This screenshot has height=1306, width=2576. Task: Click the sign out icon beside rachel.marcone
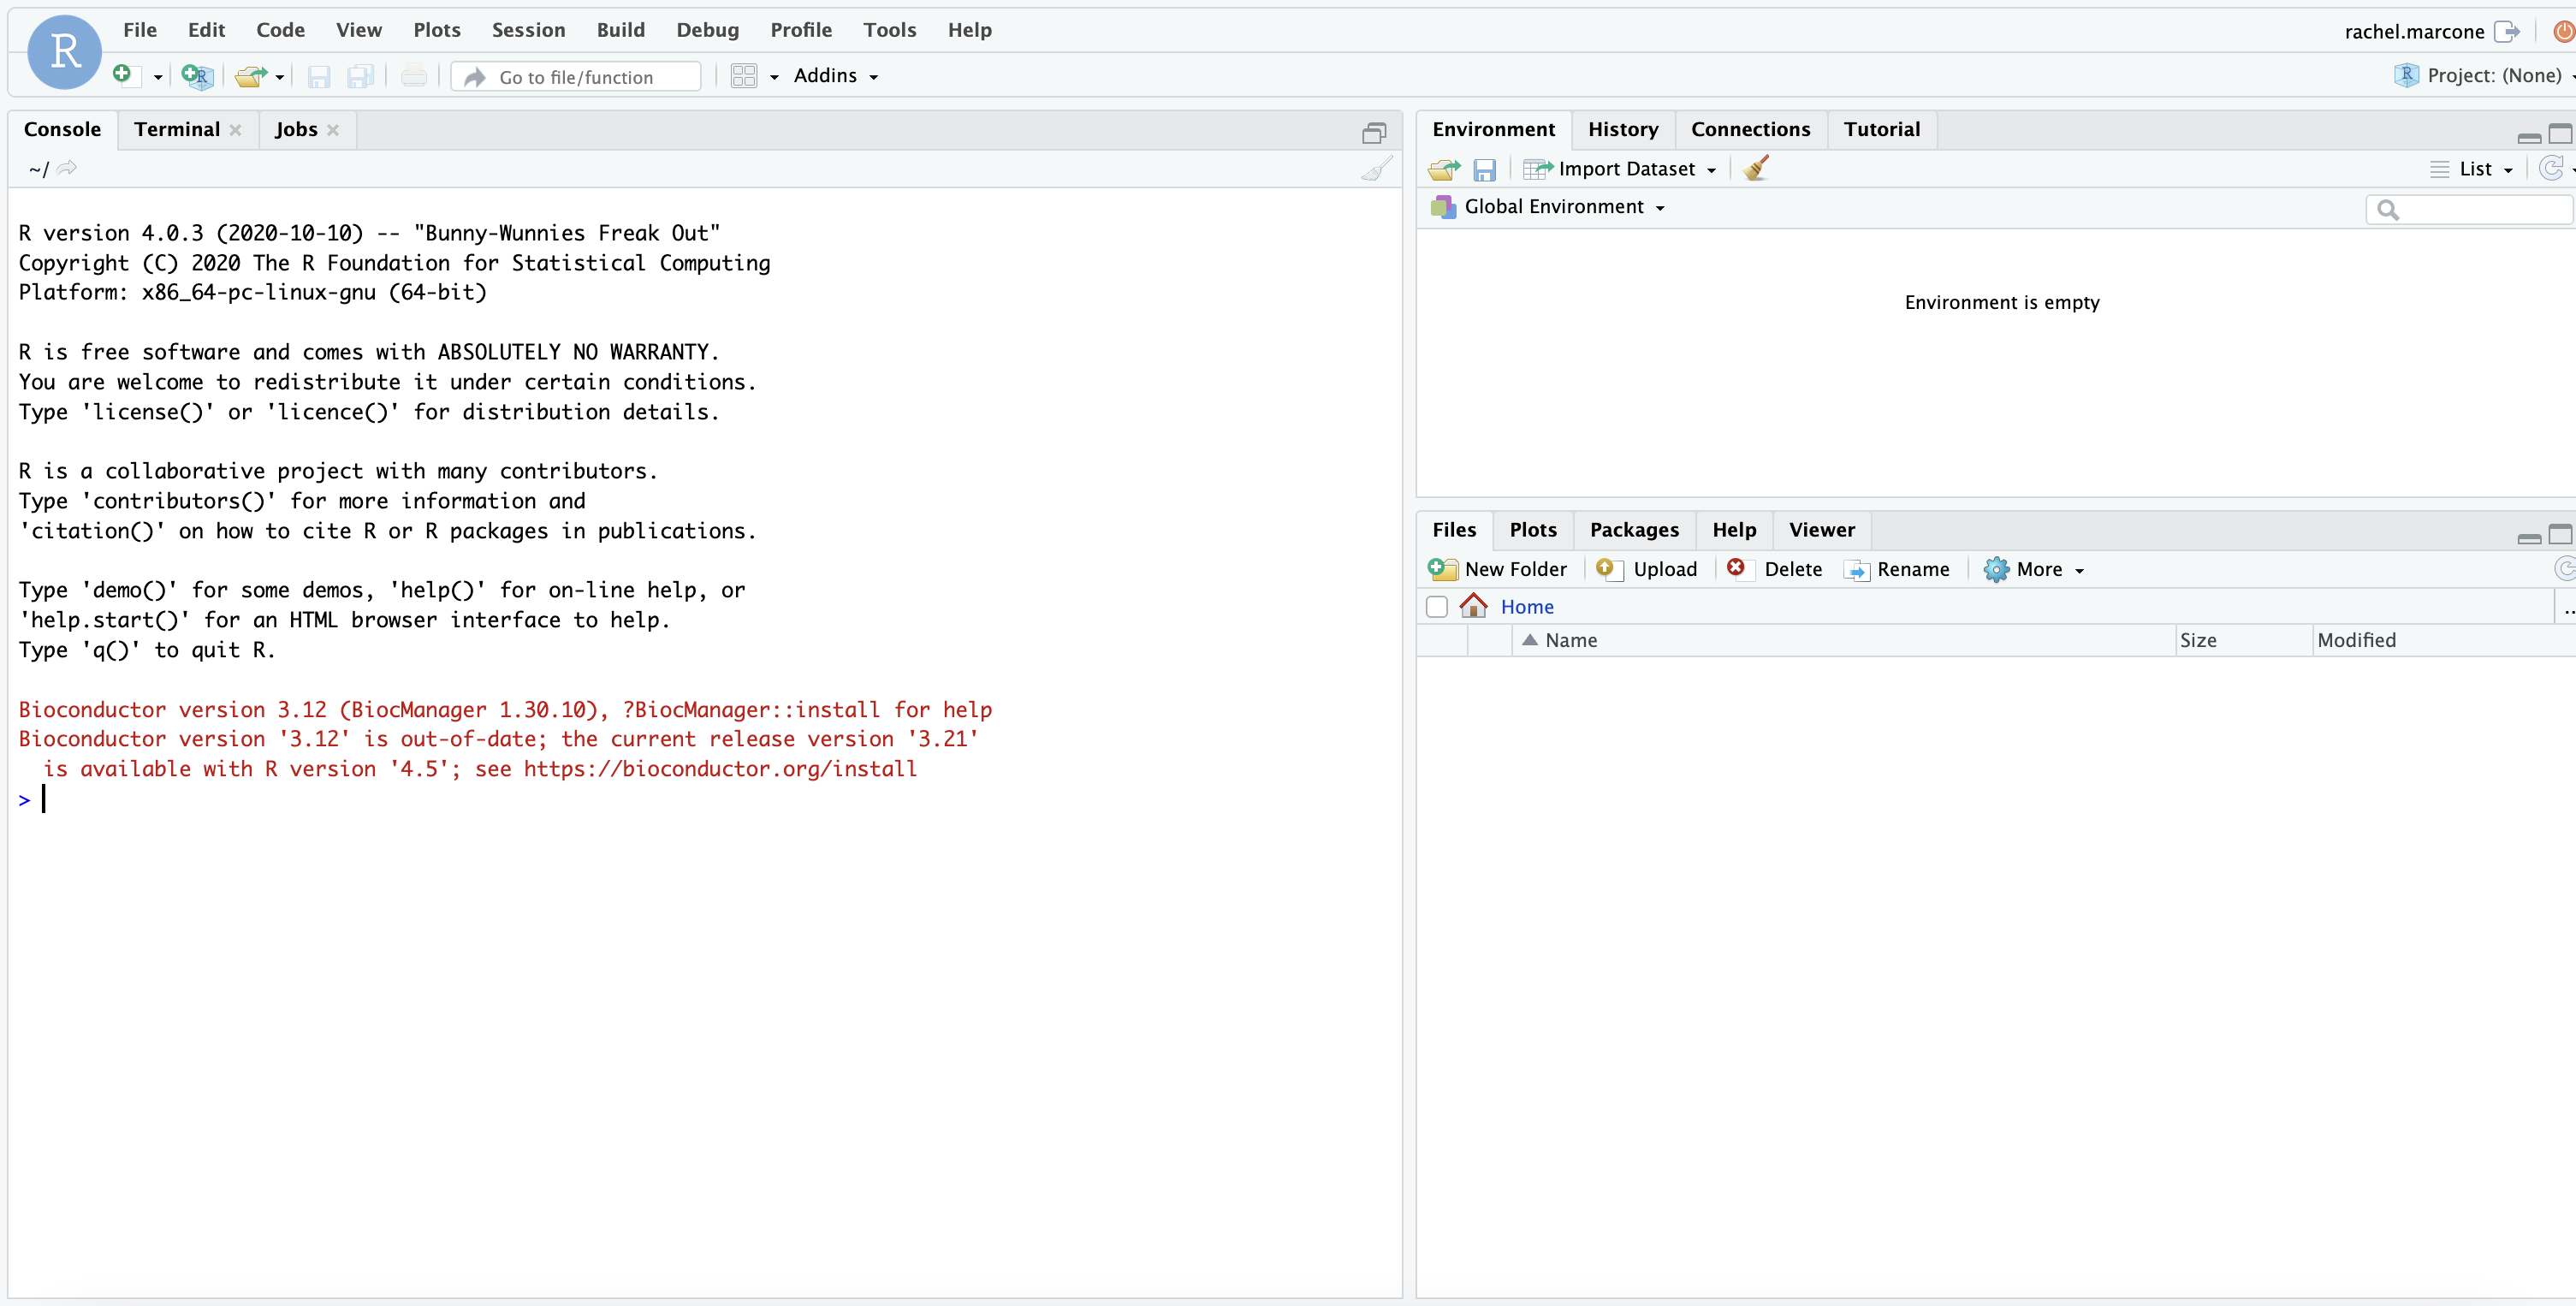click(x=2506, y=31)
